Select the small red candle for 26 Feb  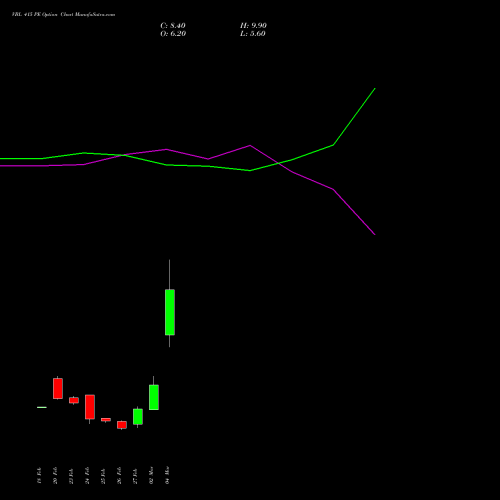pos(122,425)
